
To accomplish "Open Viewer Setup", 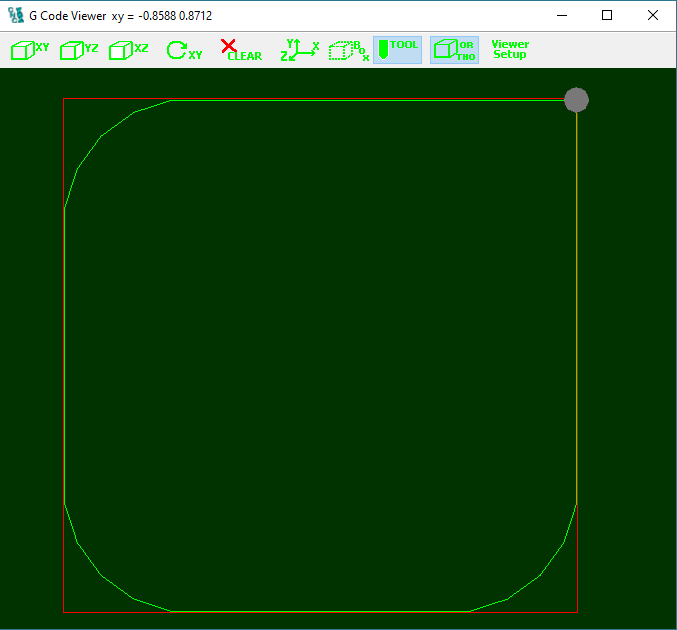I will (x=510, y=50).
